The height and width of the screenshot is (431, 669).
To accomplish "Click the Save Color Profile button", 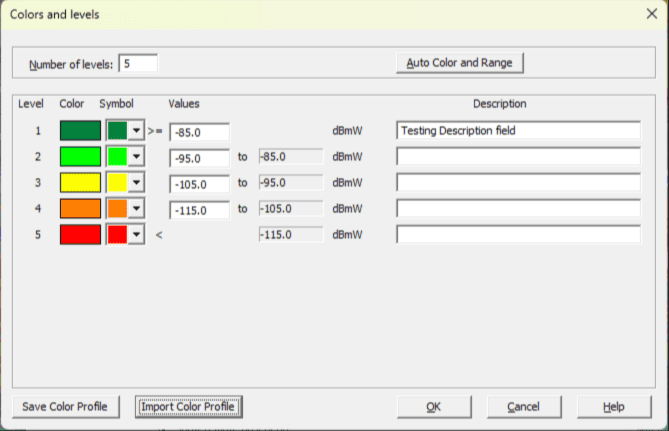I will 66,407.
